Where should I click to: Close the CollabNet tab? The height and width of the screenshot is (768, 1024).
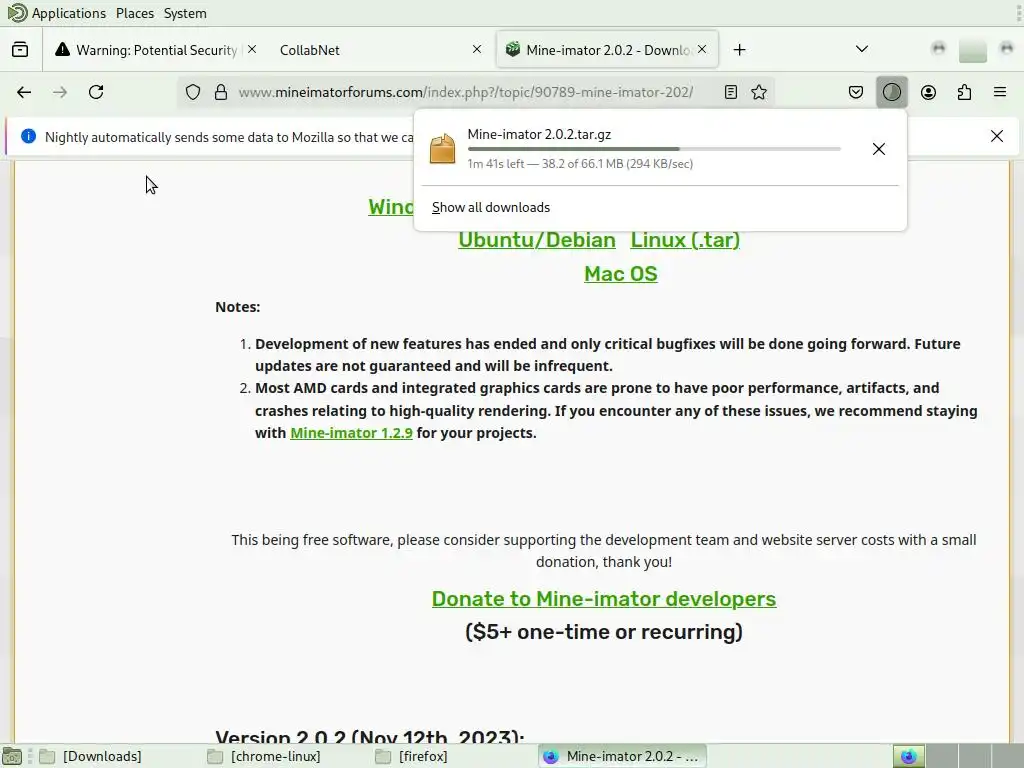pyautogui.click(x=477, y=49)
